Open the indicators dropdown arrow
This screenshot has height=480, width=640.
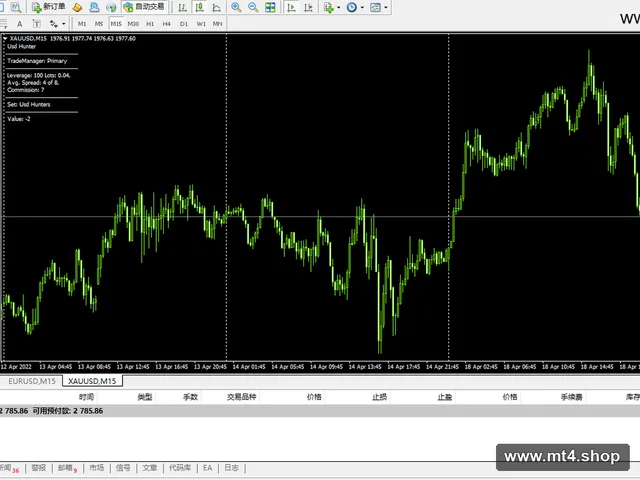[338, 7]
